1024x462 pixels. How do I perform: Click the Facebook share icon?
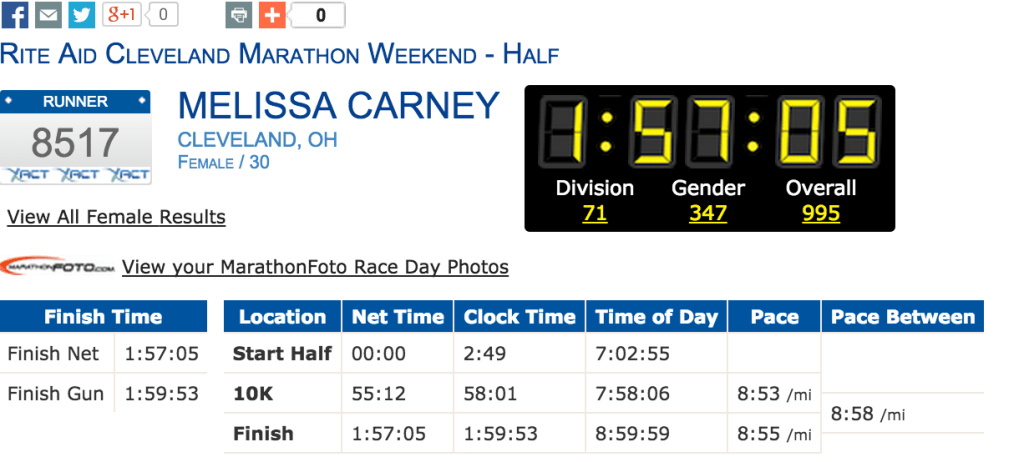15,15
